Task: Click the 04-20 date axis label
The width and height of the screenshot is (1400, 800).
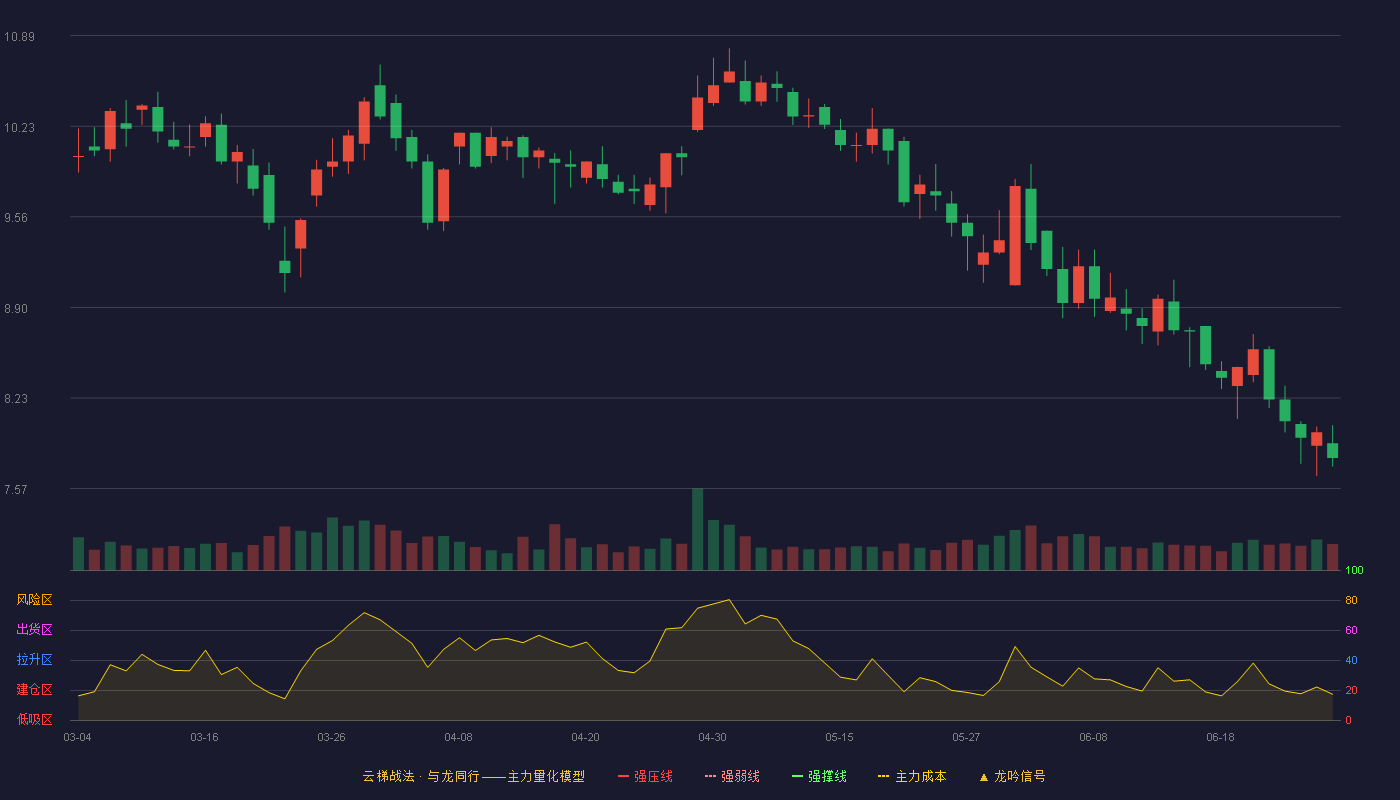Action: 586,737
